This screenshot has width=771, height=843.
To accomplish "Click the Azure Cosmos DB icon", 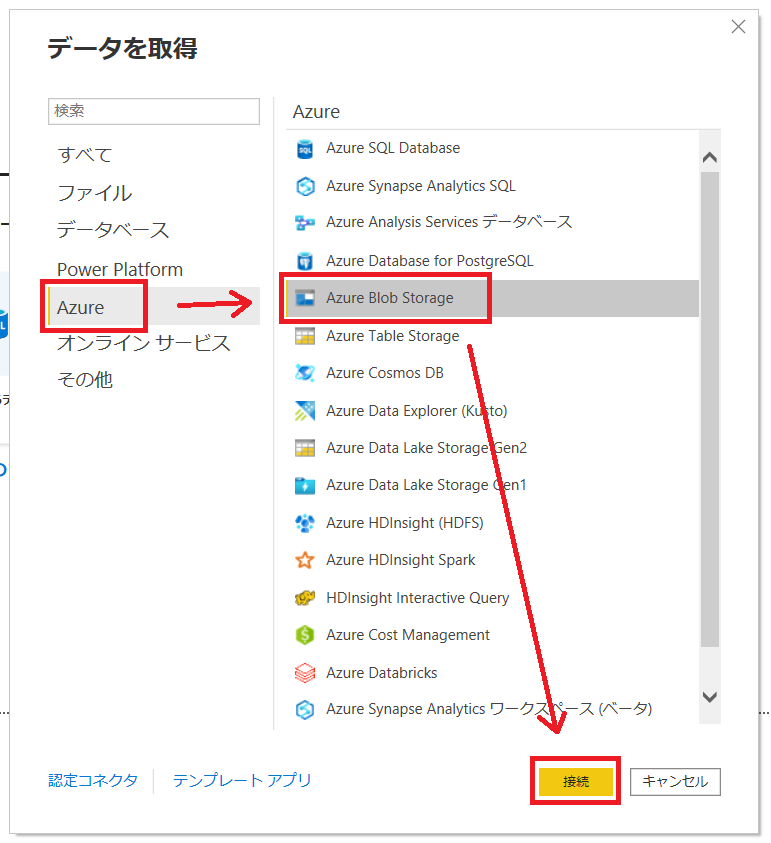I will click(x=305, y=373).
